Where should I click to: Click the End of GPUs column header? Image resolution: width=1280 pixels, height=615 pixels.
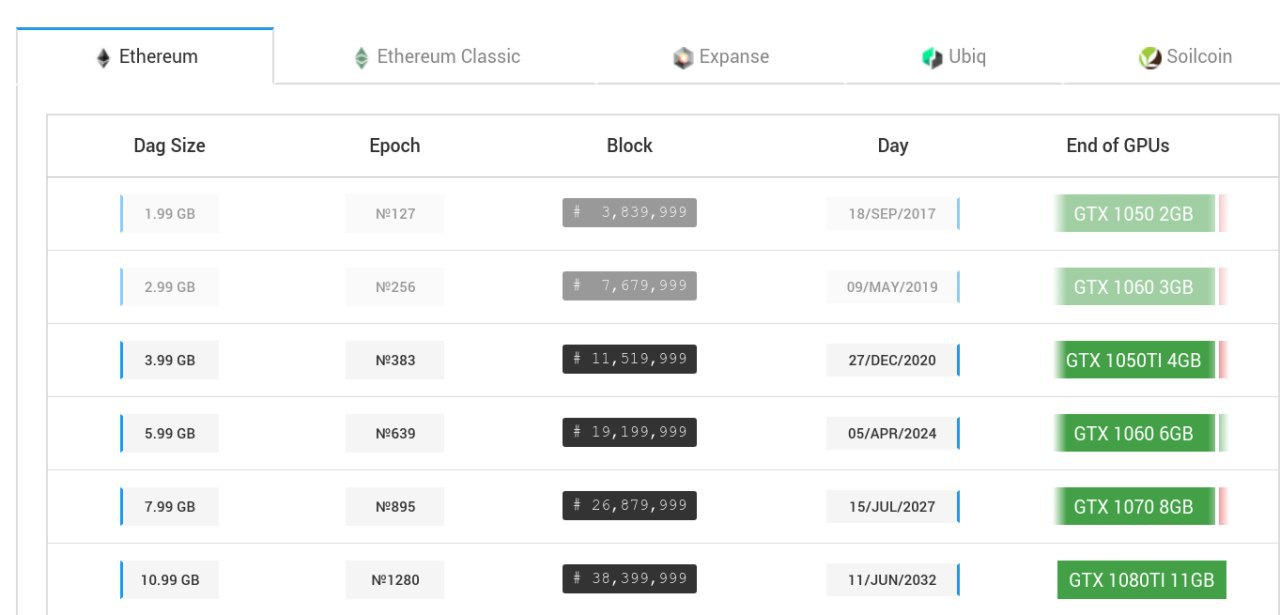click(x=1118, y=145)
